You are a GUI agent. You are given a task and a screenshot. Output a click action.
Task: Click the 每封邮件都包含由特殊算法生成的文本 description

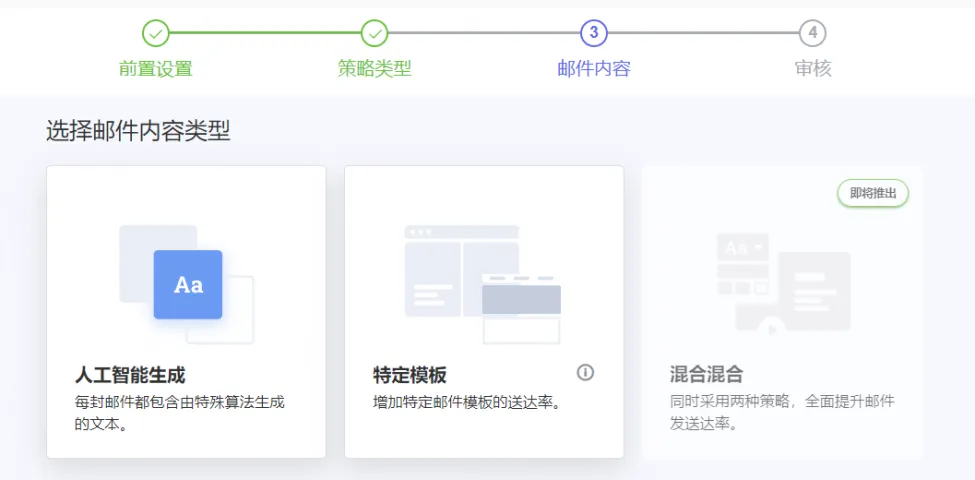tap(179, 412)
